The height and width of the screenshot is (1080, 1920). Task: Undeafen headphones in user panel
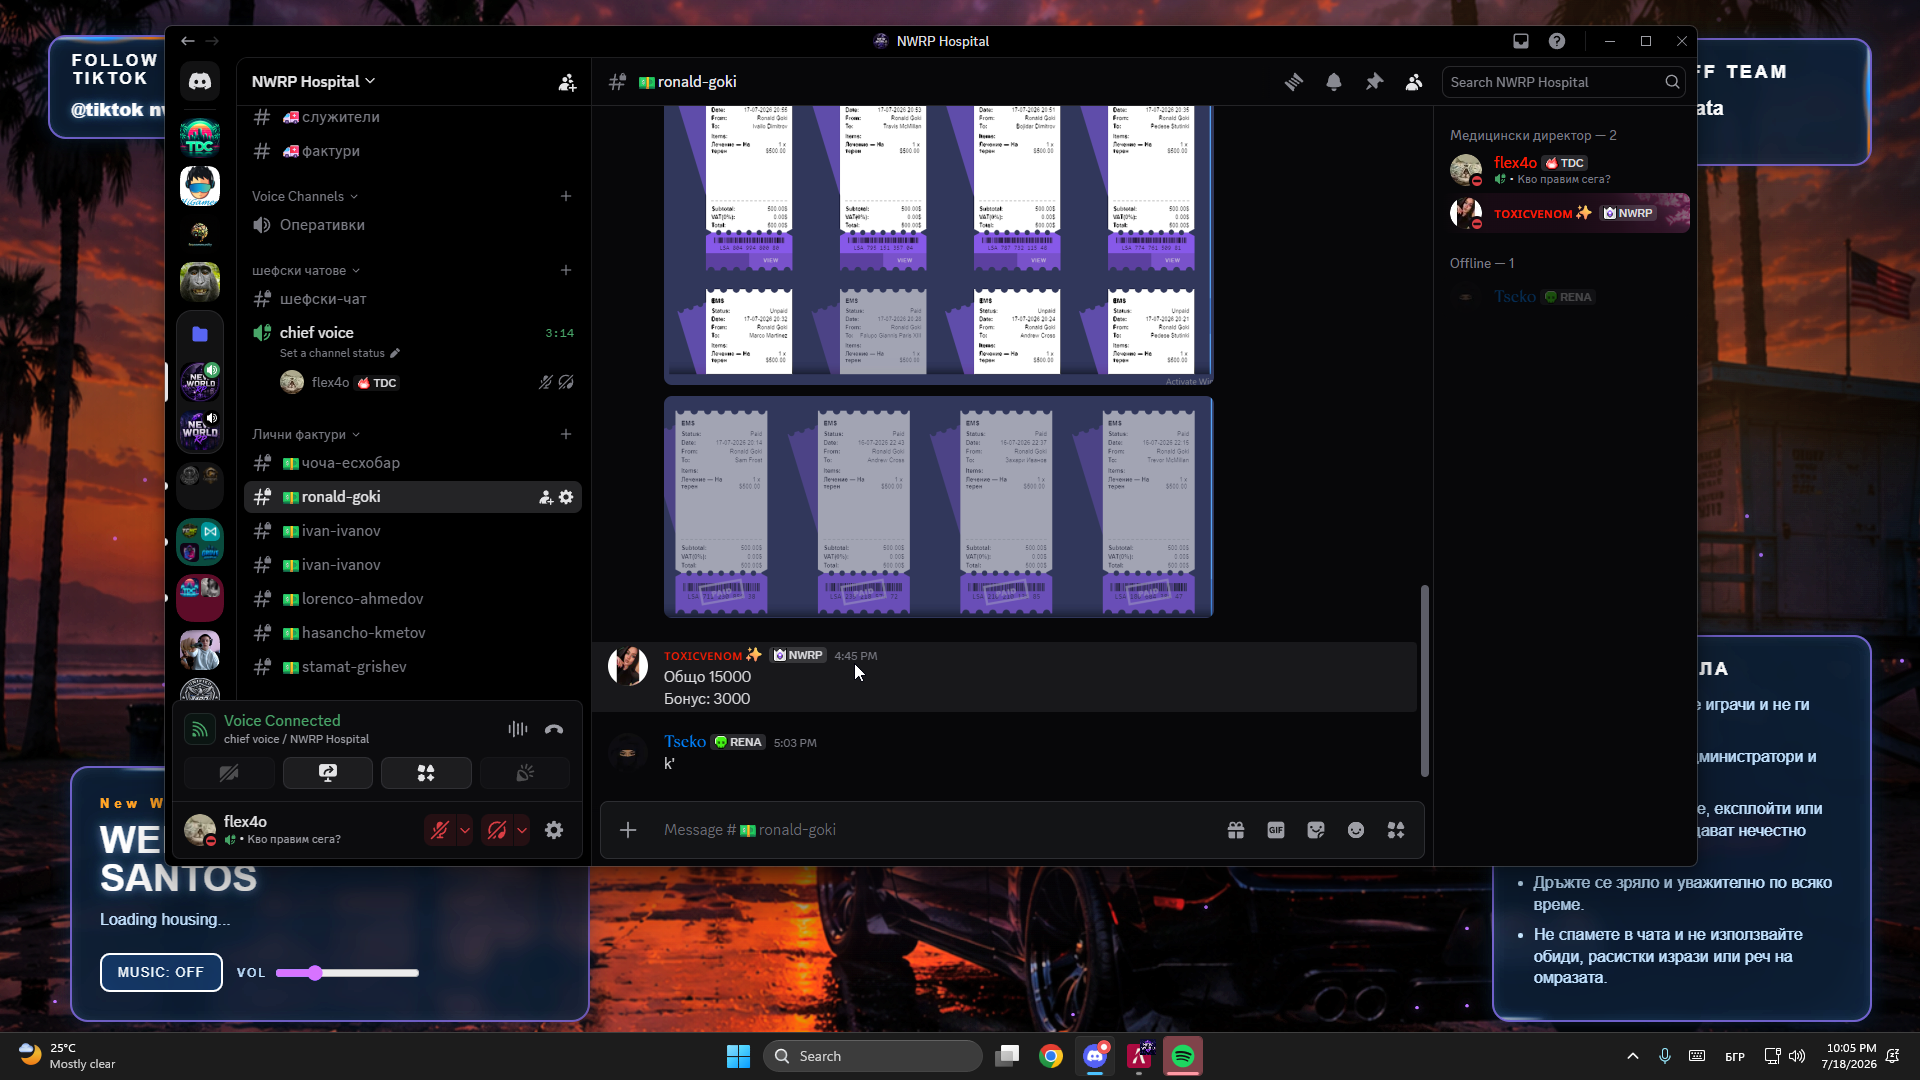[x=497, y=830]
